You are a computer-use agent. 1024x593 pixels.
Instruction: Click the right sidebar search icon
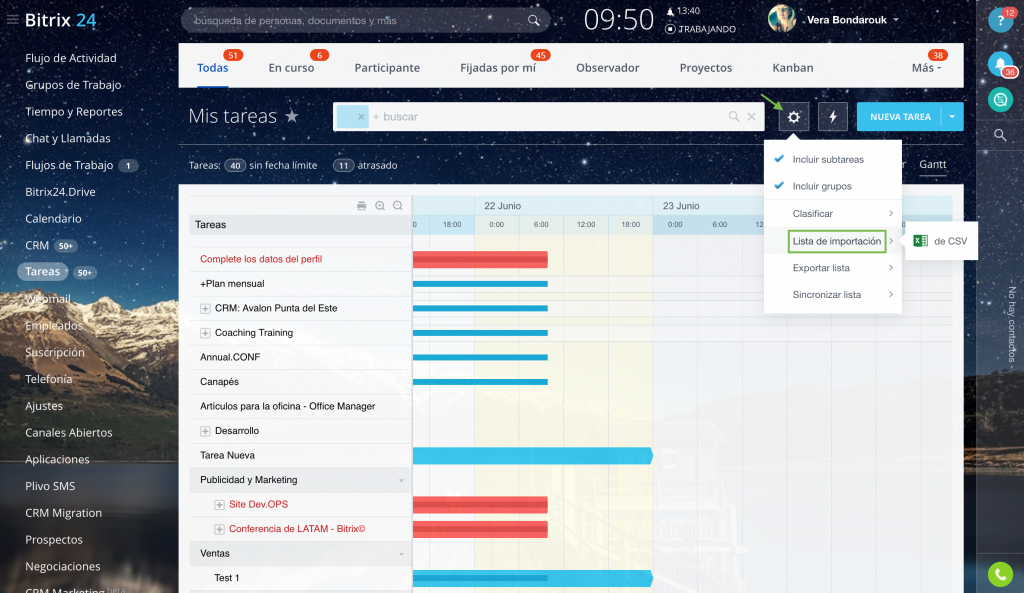1000,135
